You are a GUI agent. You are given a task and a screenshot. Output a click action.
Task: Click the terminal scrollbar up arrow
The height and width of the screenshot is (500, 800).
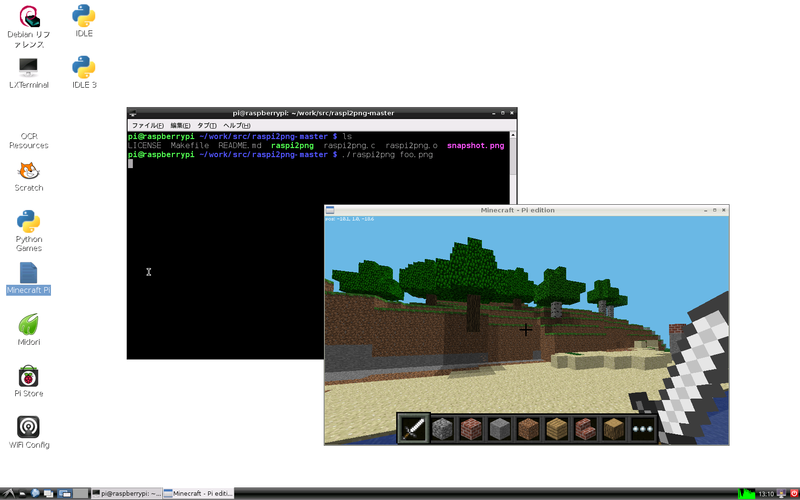[x=513, y=135]
